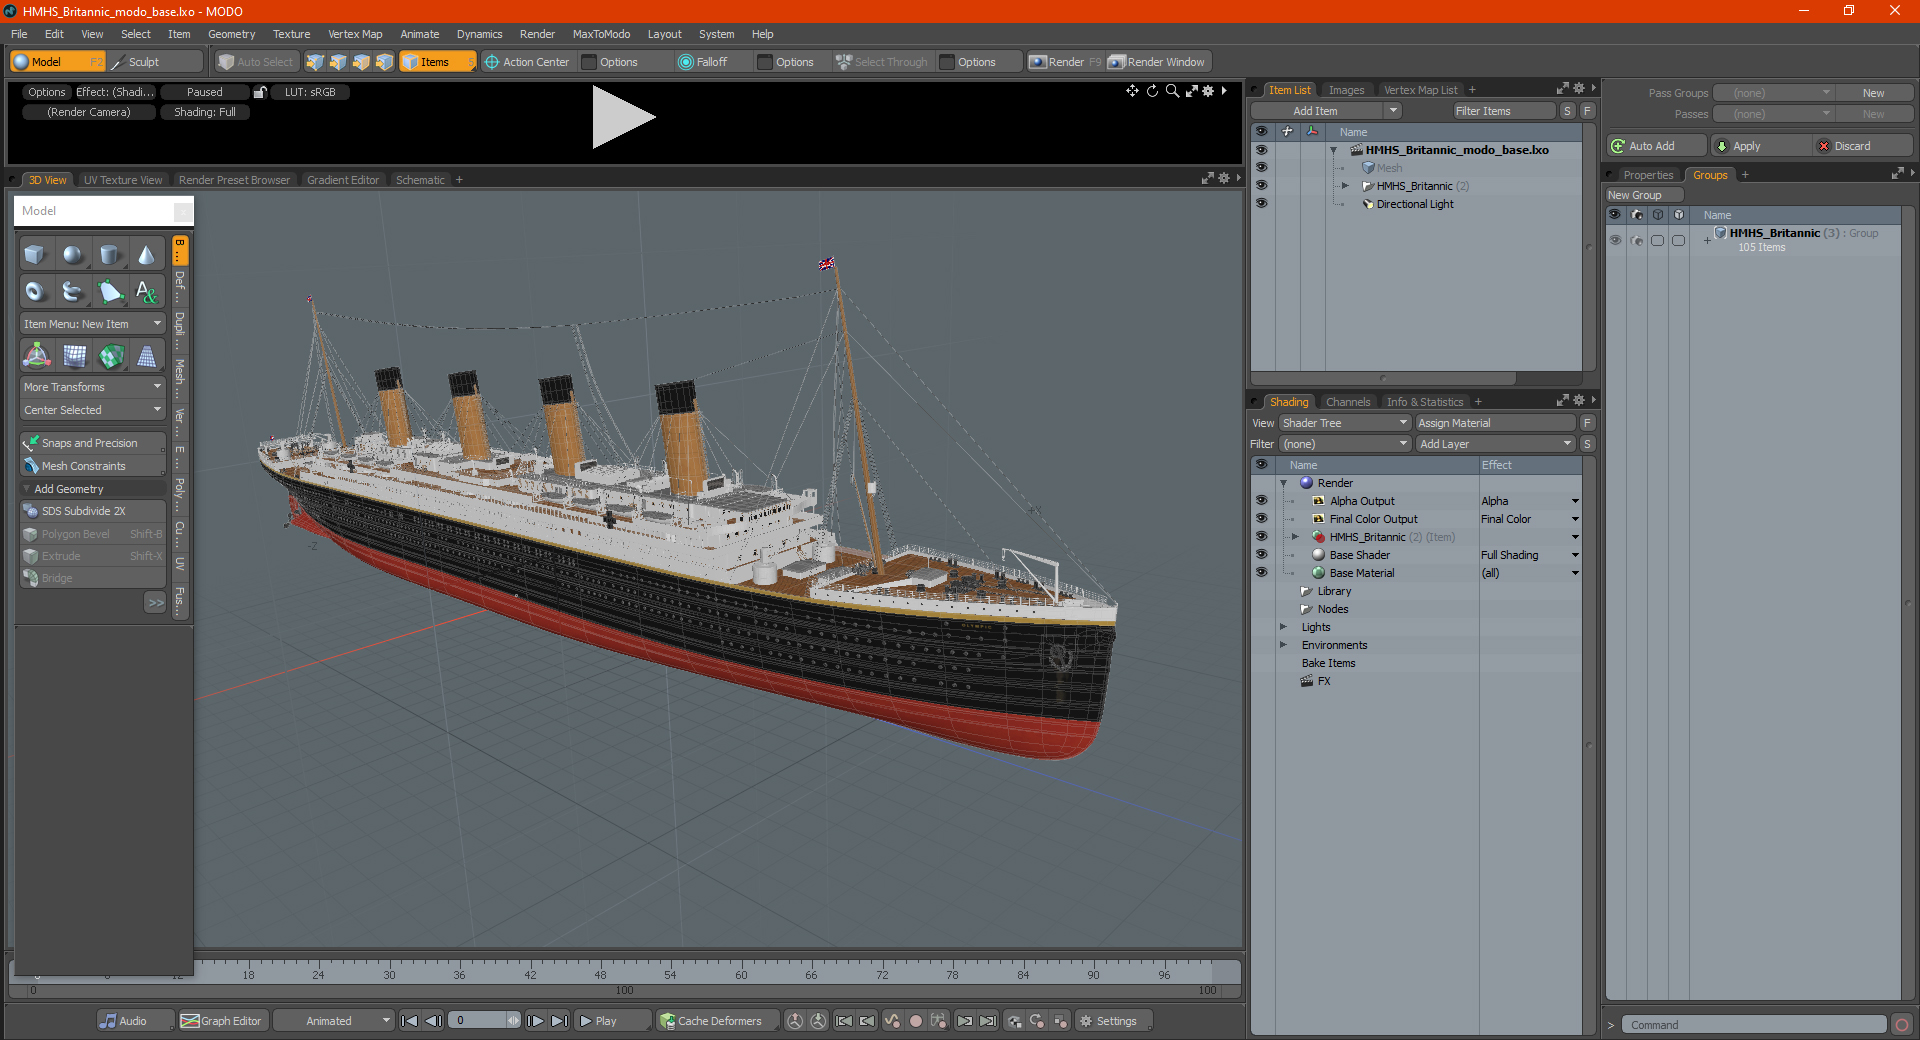This screenshot has height=1040, width=1920.
Task: Open Mesh Constraints
Action: [92, 466]
